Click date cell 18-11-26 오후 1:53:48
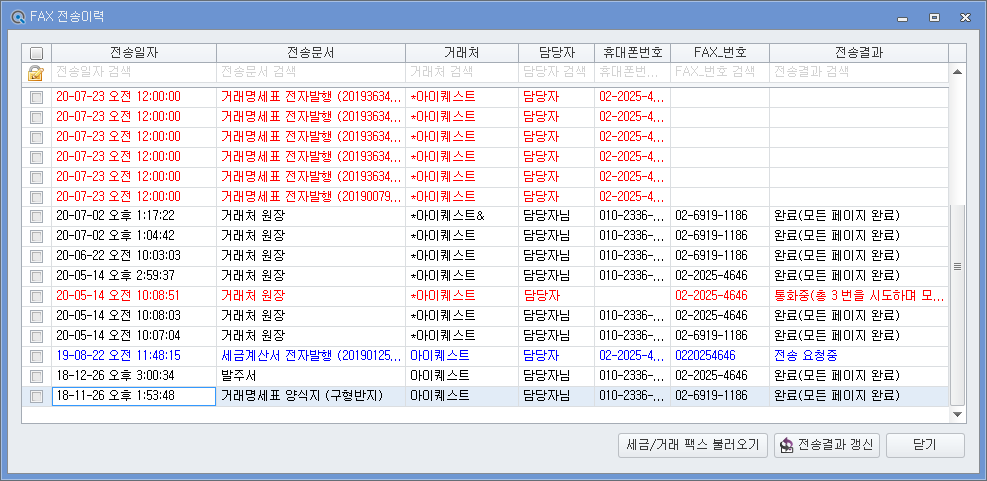The image size is (987, 481). [x=134, y=396]
